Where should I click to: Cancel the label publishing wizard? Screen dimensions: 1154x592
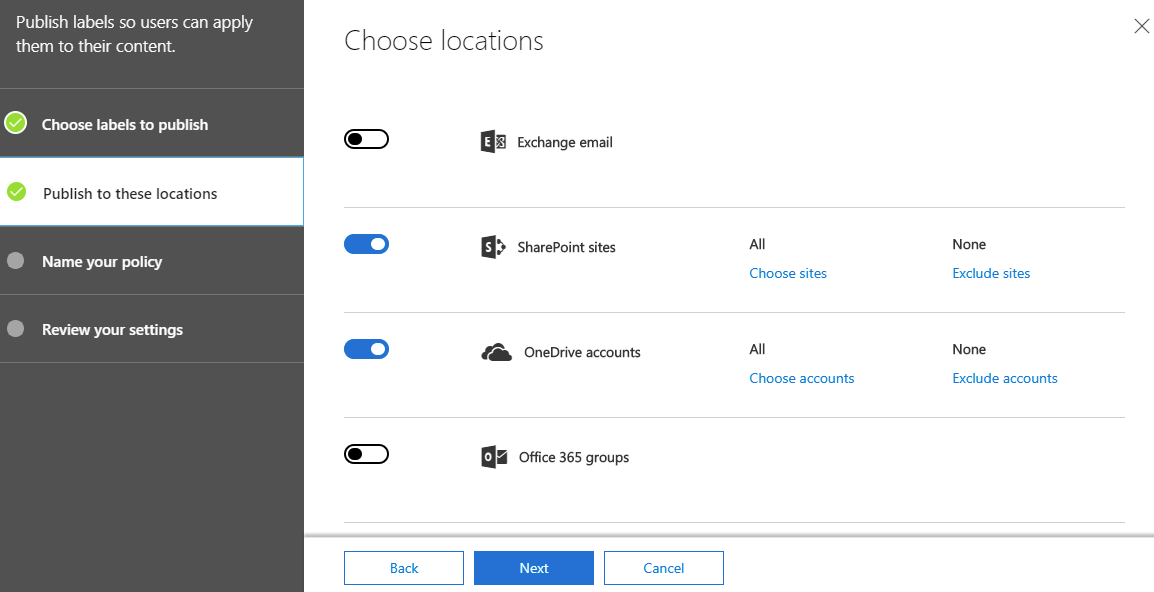point(664,568)
